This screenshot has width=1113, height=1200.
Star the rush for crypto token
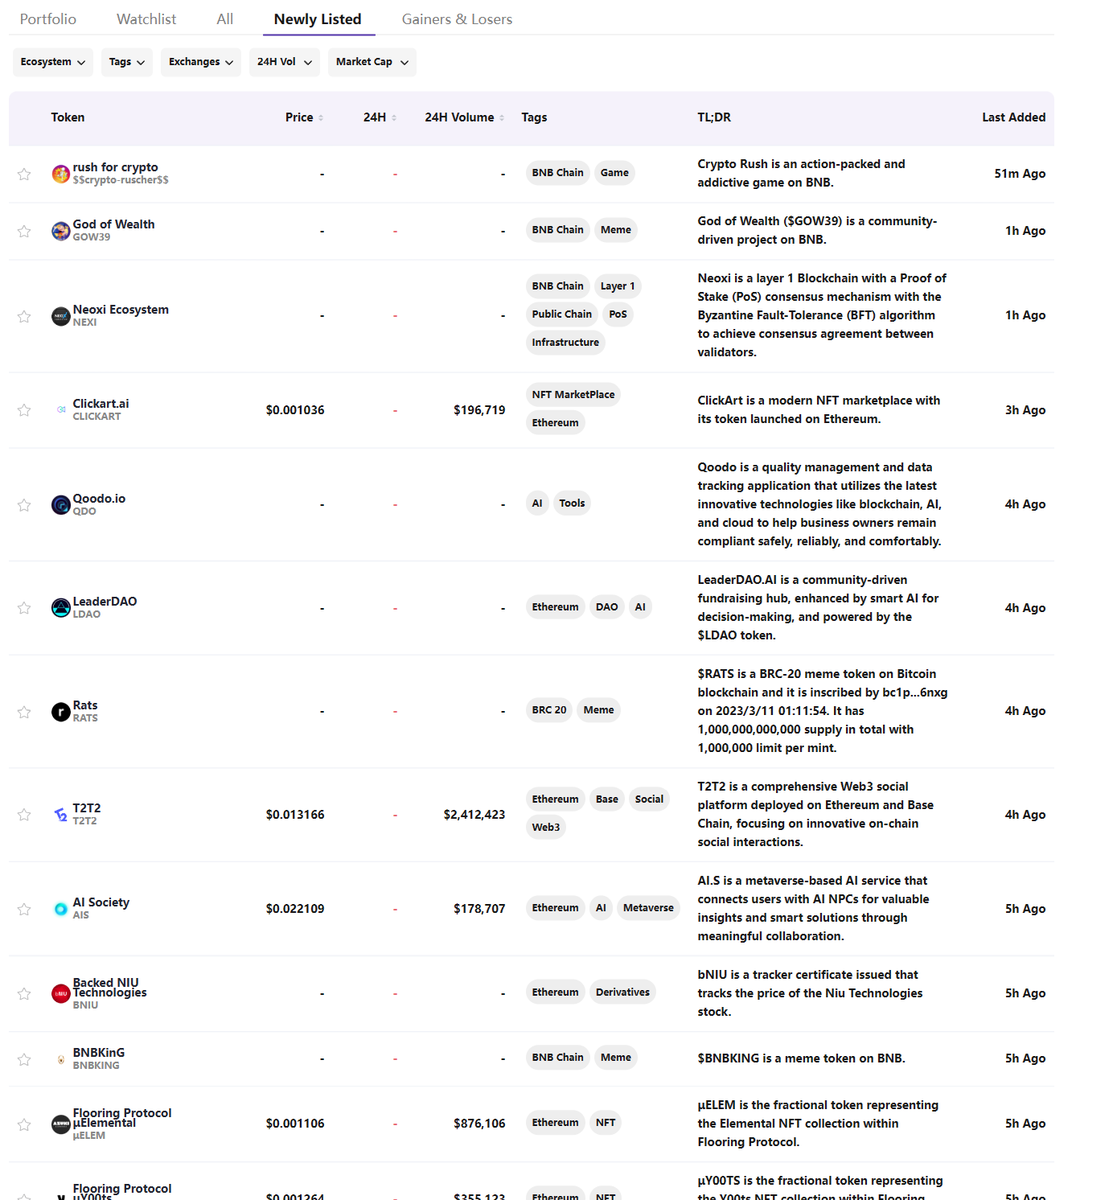click(24, 174)
